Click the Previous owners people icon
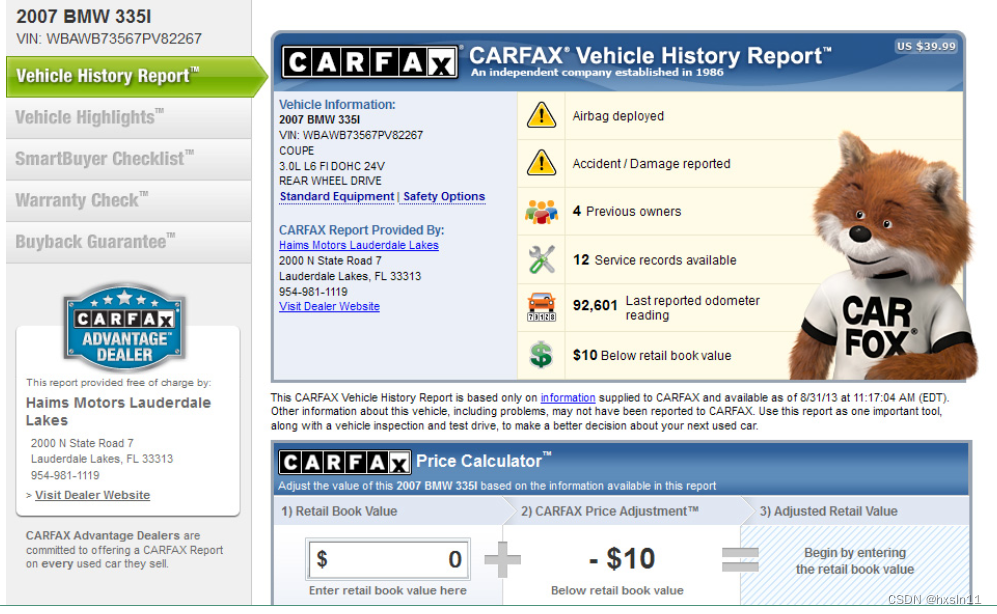The width and height of the screenshot is (997, 614). pyautogui.click(x=541, y=212)
